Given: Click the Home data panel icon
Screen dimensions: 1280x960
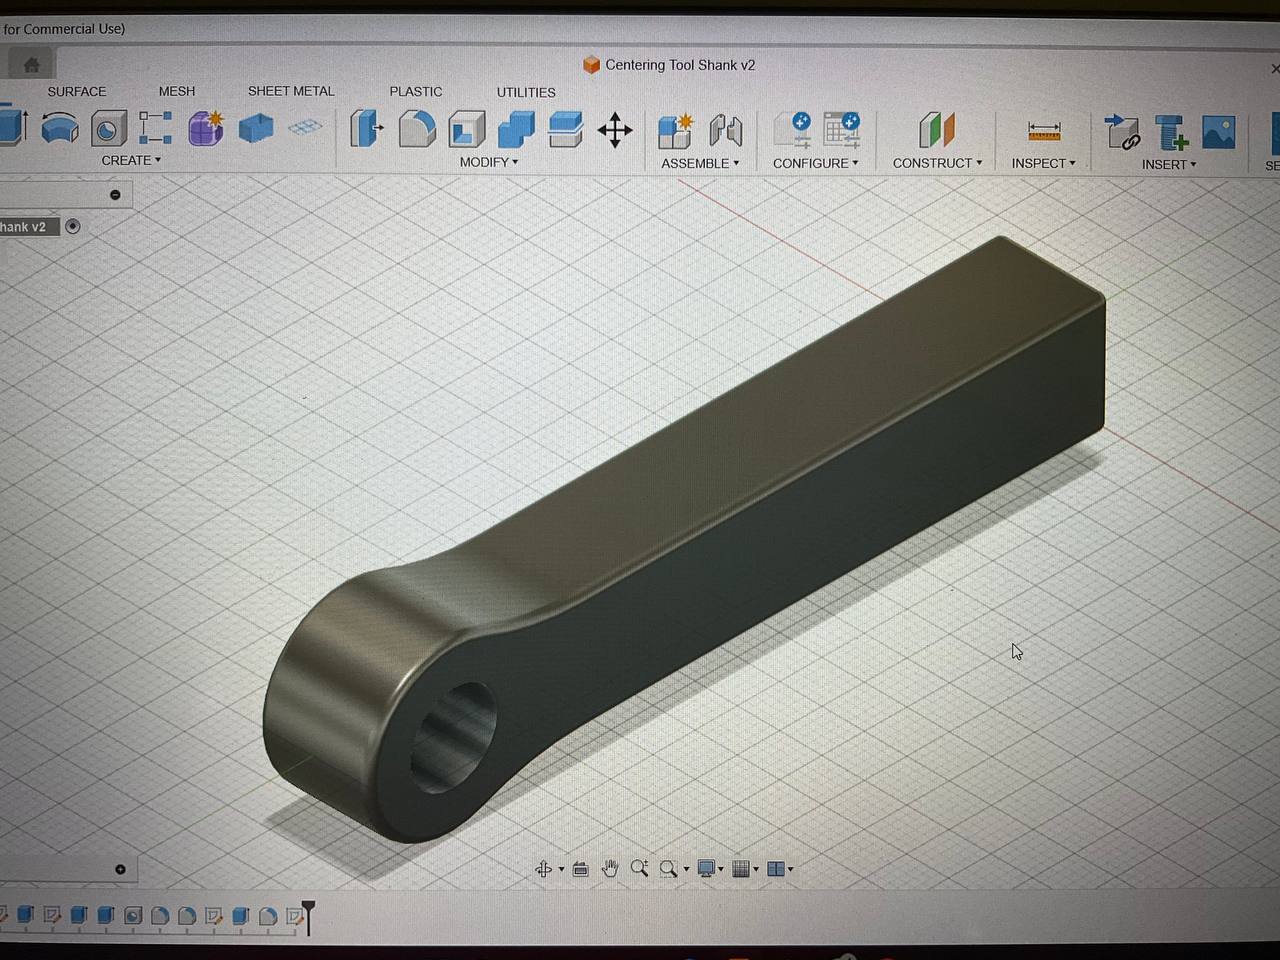Looking at the screenshot, I should [x=32, y=65].
